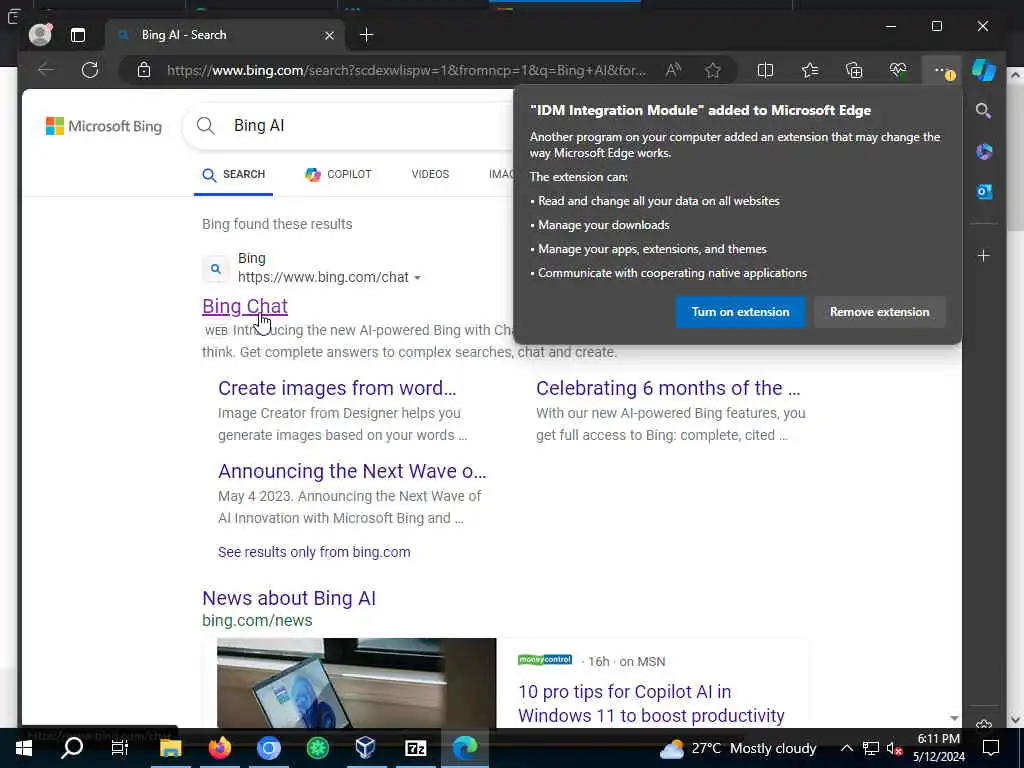Screen dimensions: 1024x768
Task: Click the Edge icon on taskbar
Action: tap(465, 748)
